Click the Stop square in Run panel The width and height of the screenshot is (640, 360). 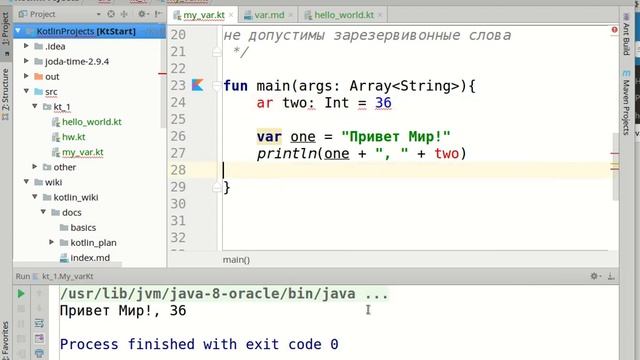click(21, 309)
